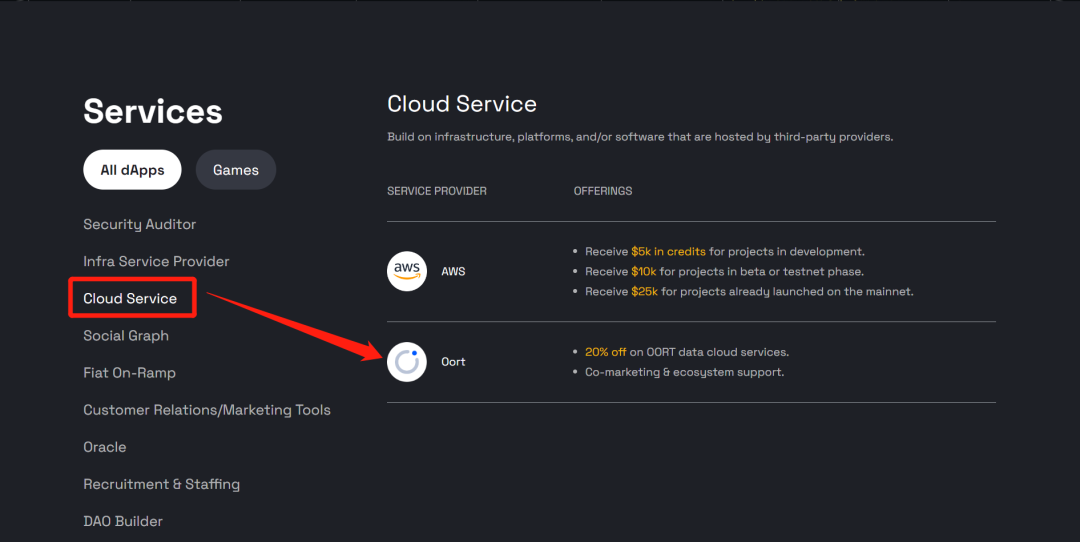The image size is (1080, 542).
Task: Click the Oort provider name
Action: (x=453, y=362)
